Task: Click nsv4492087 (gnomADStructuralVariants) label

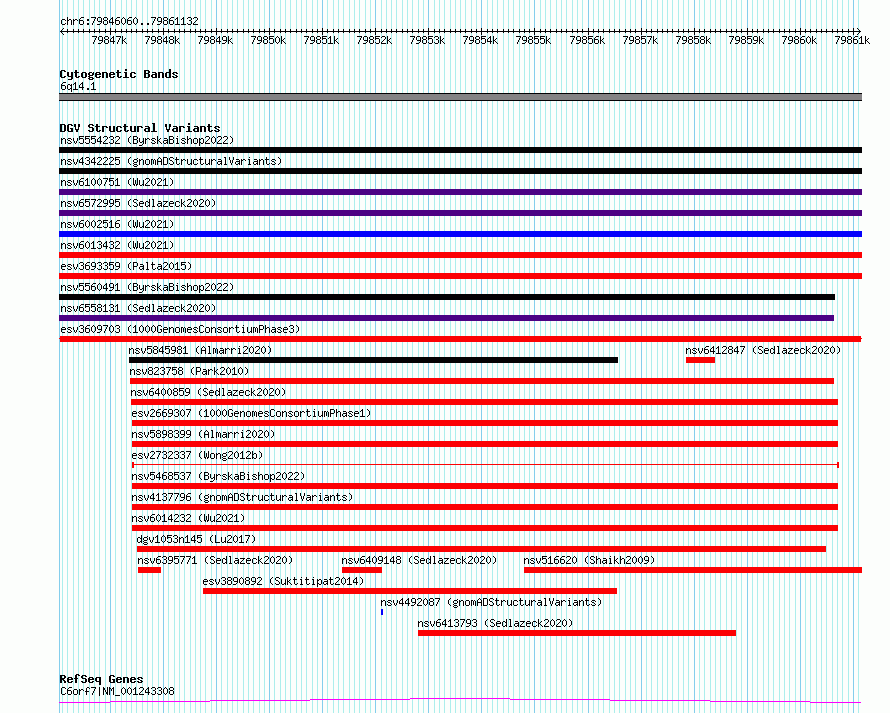Action: 491,602
